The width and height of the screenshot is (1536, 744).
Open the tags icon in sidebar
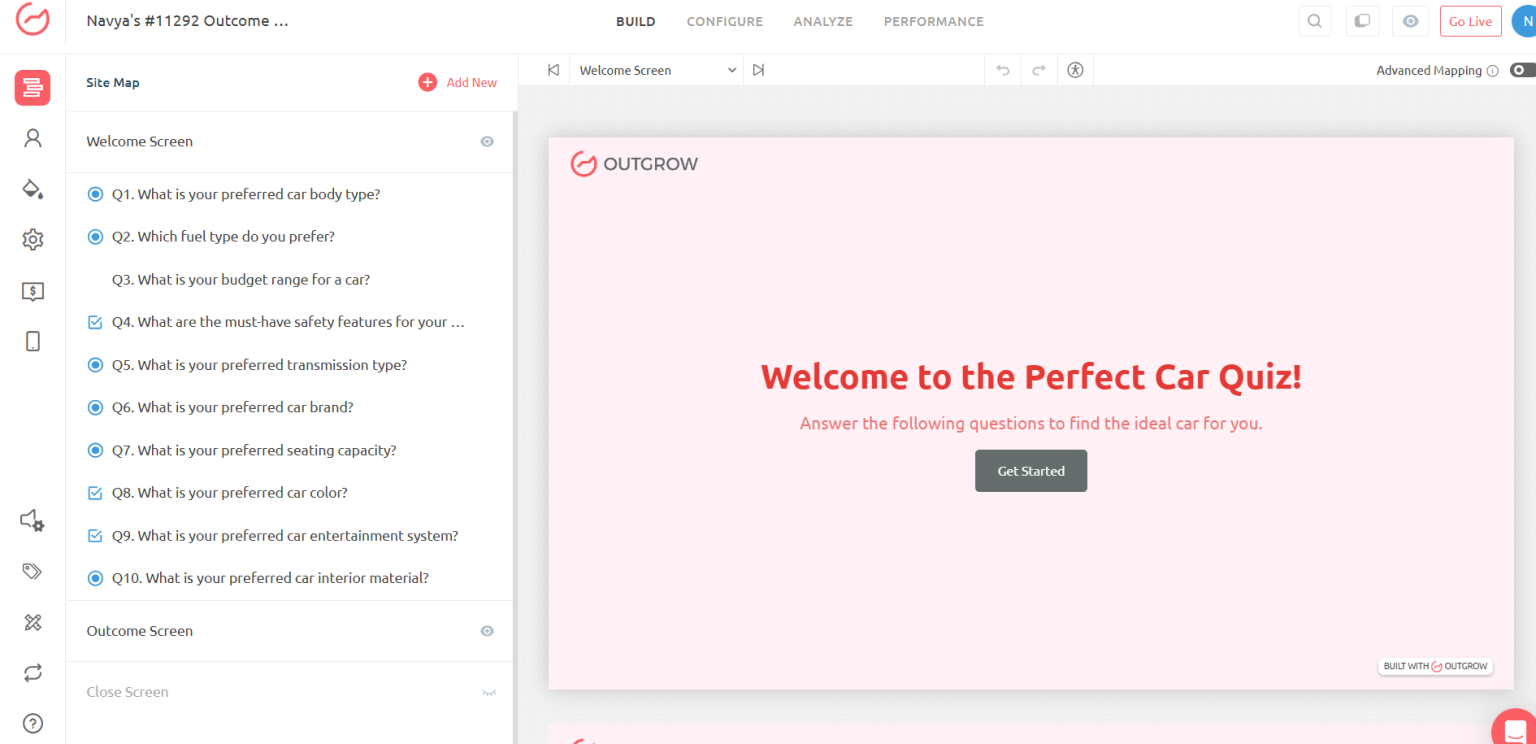coord(33,571)
